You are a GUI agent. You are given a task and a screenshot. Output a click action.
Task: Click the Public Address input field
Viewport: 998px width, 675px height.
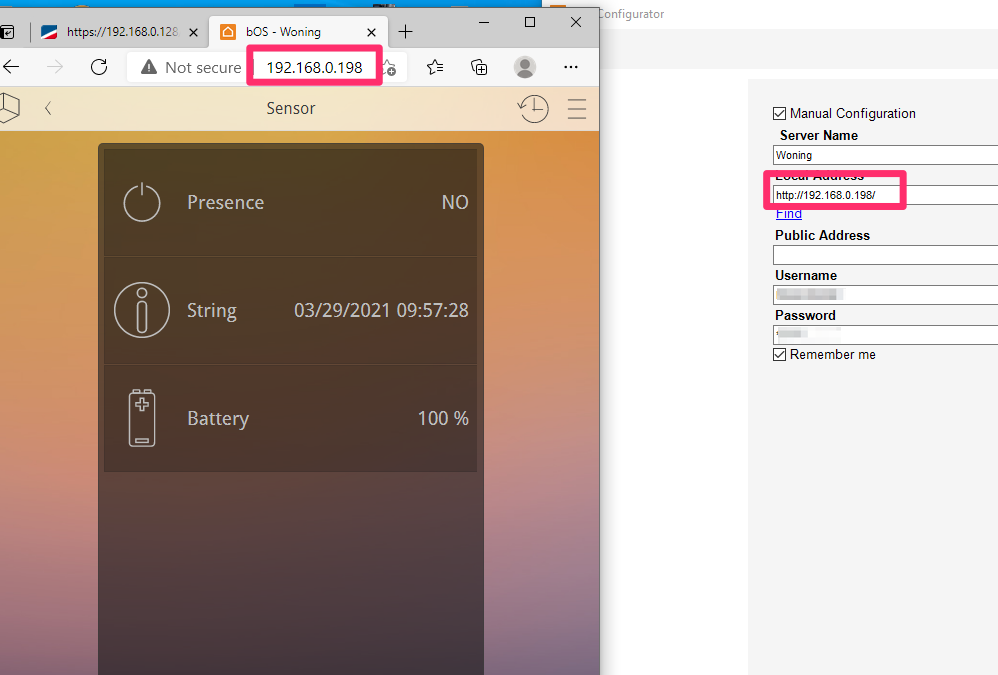[x=885, y=255]
